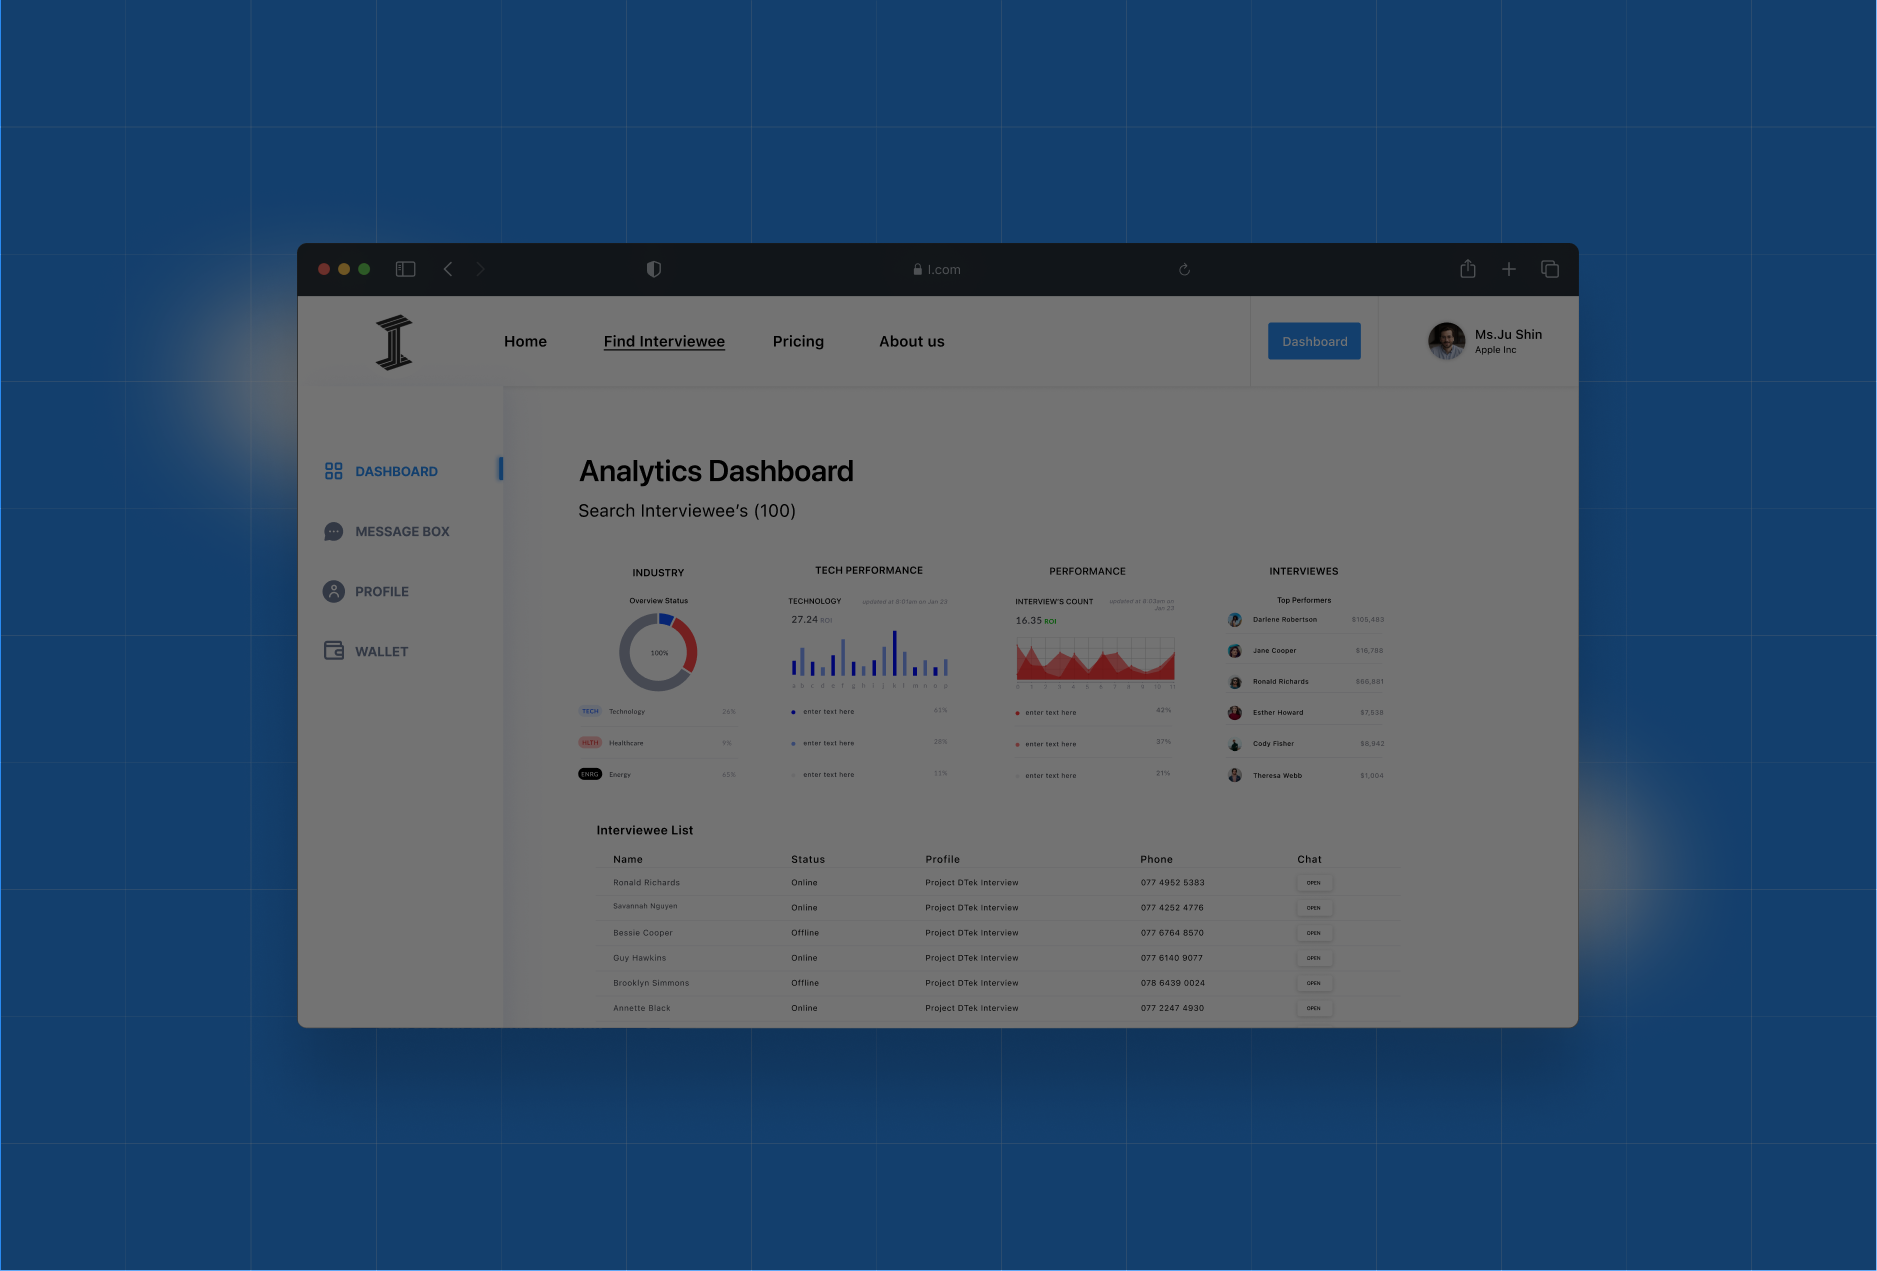Viewport: 1877px width, 1271px height.
Task: Click the privacy shield icon
Action: tap(654, 269)
